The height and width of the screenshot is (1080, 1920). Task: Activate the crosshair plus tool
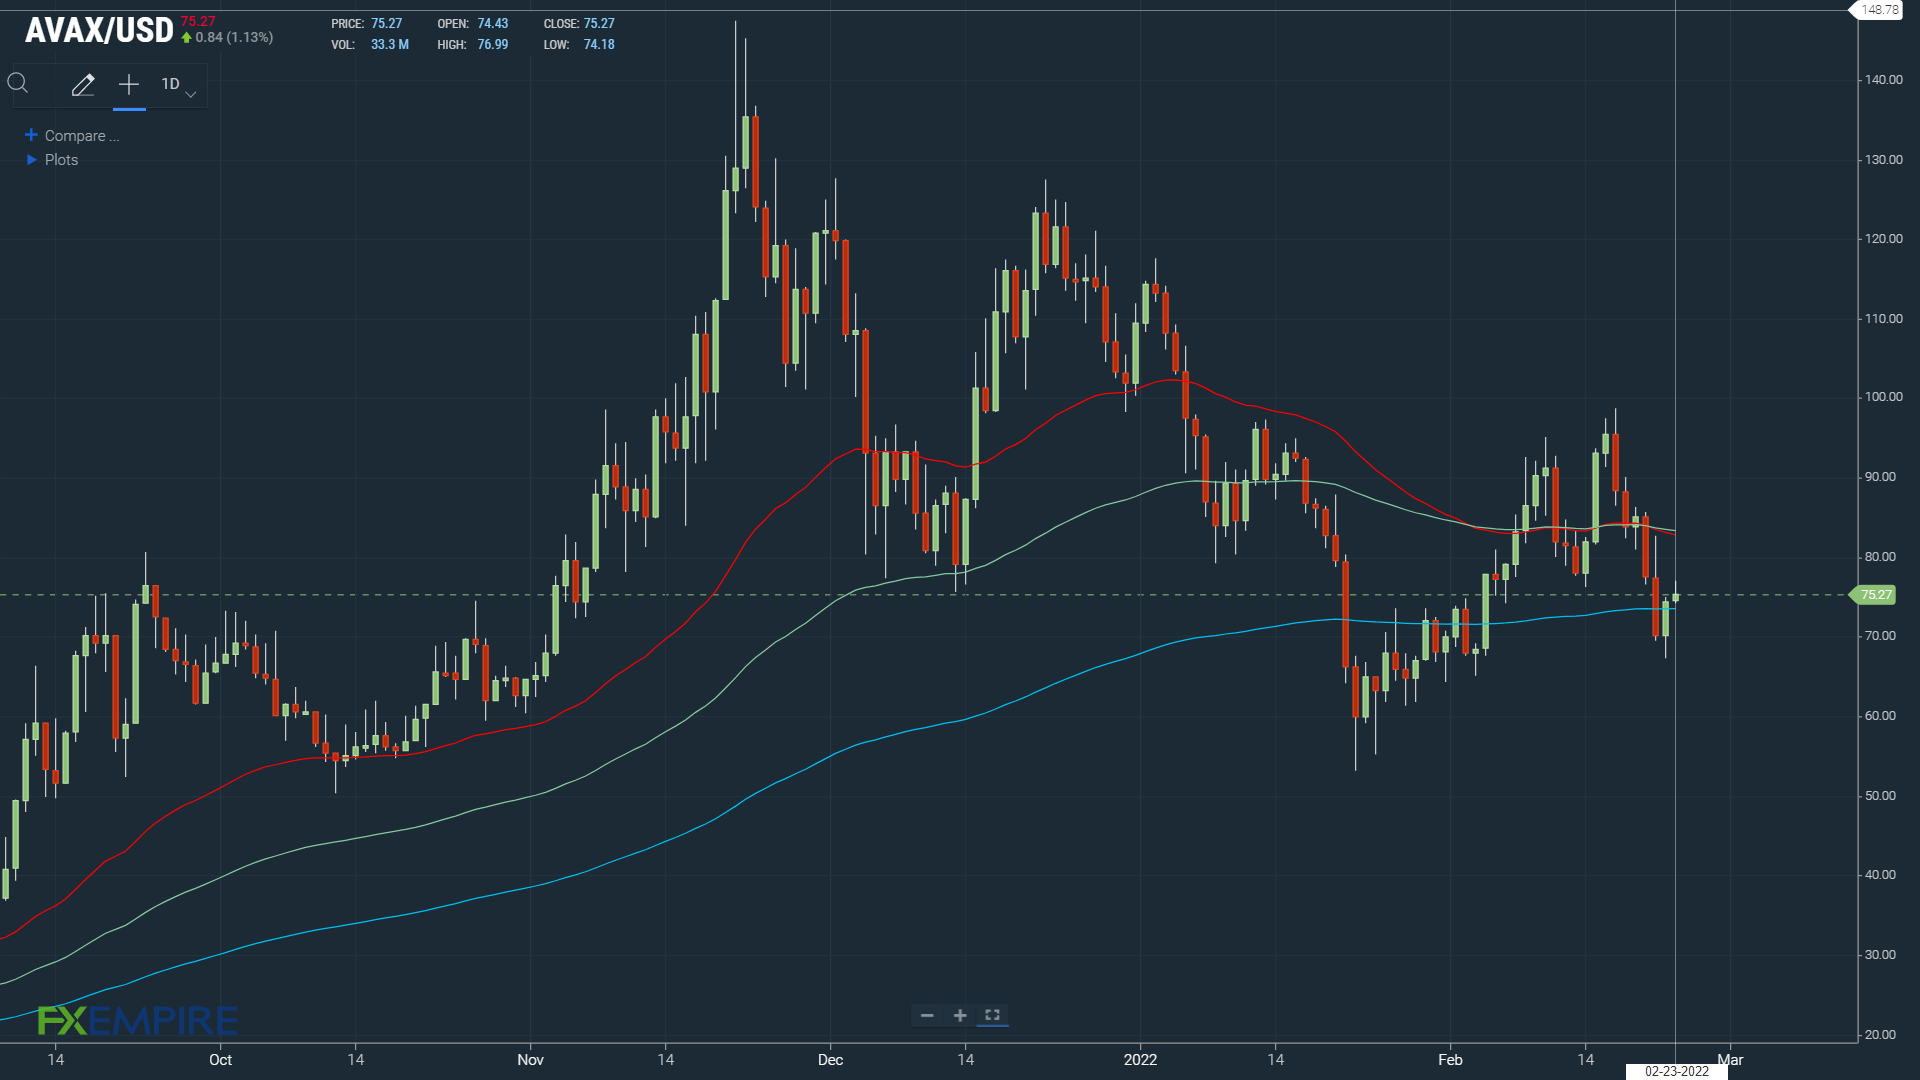(x=129, y=85)
